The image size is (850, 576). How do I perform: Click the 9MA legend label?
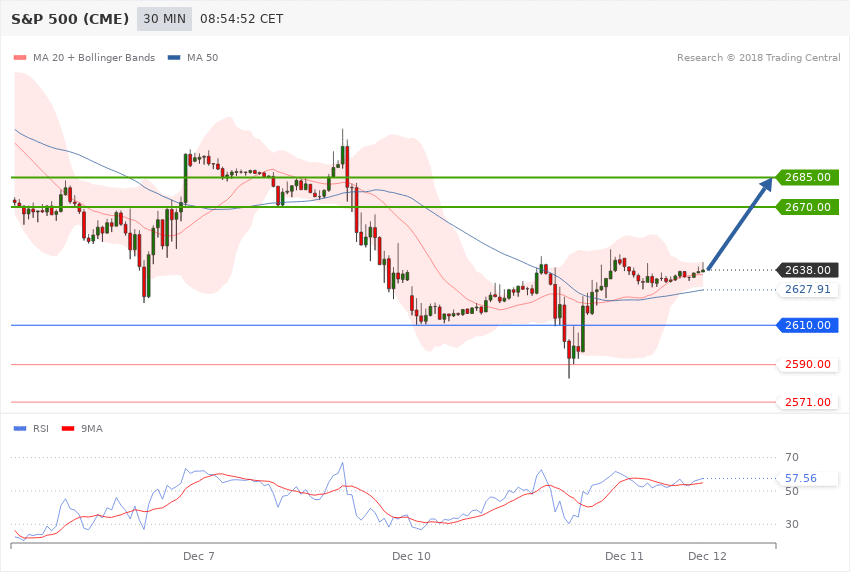click(x=92, y=429)
